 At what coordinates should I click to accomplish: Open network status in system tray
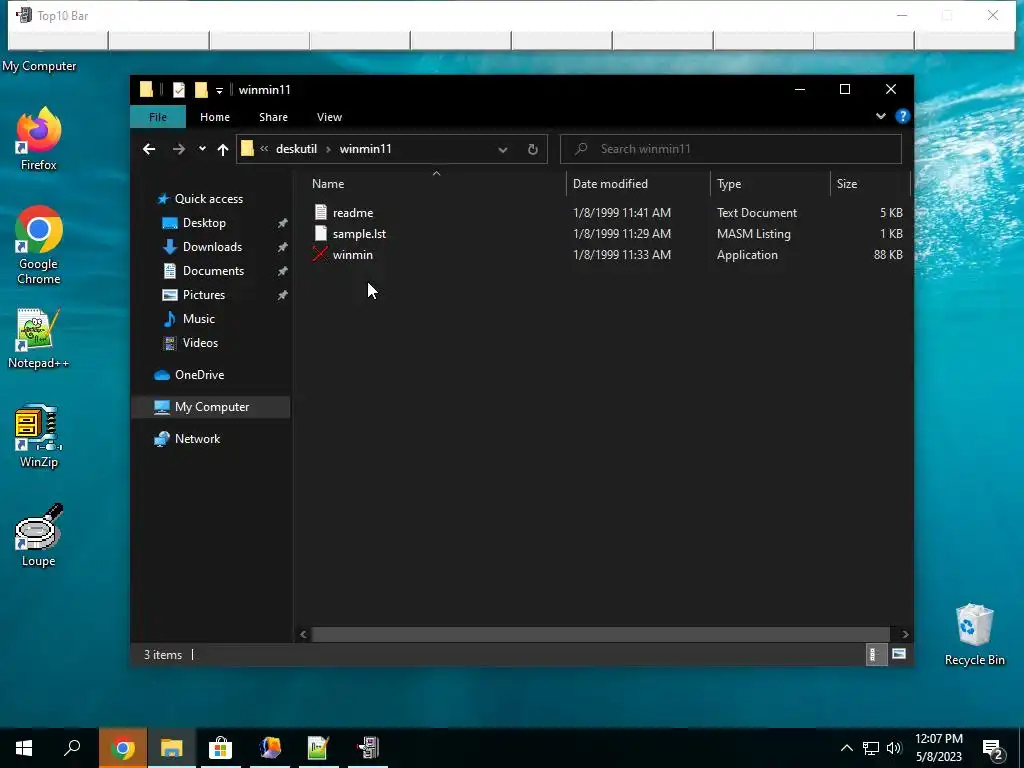[x=871, y=748]
